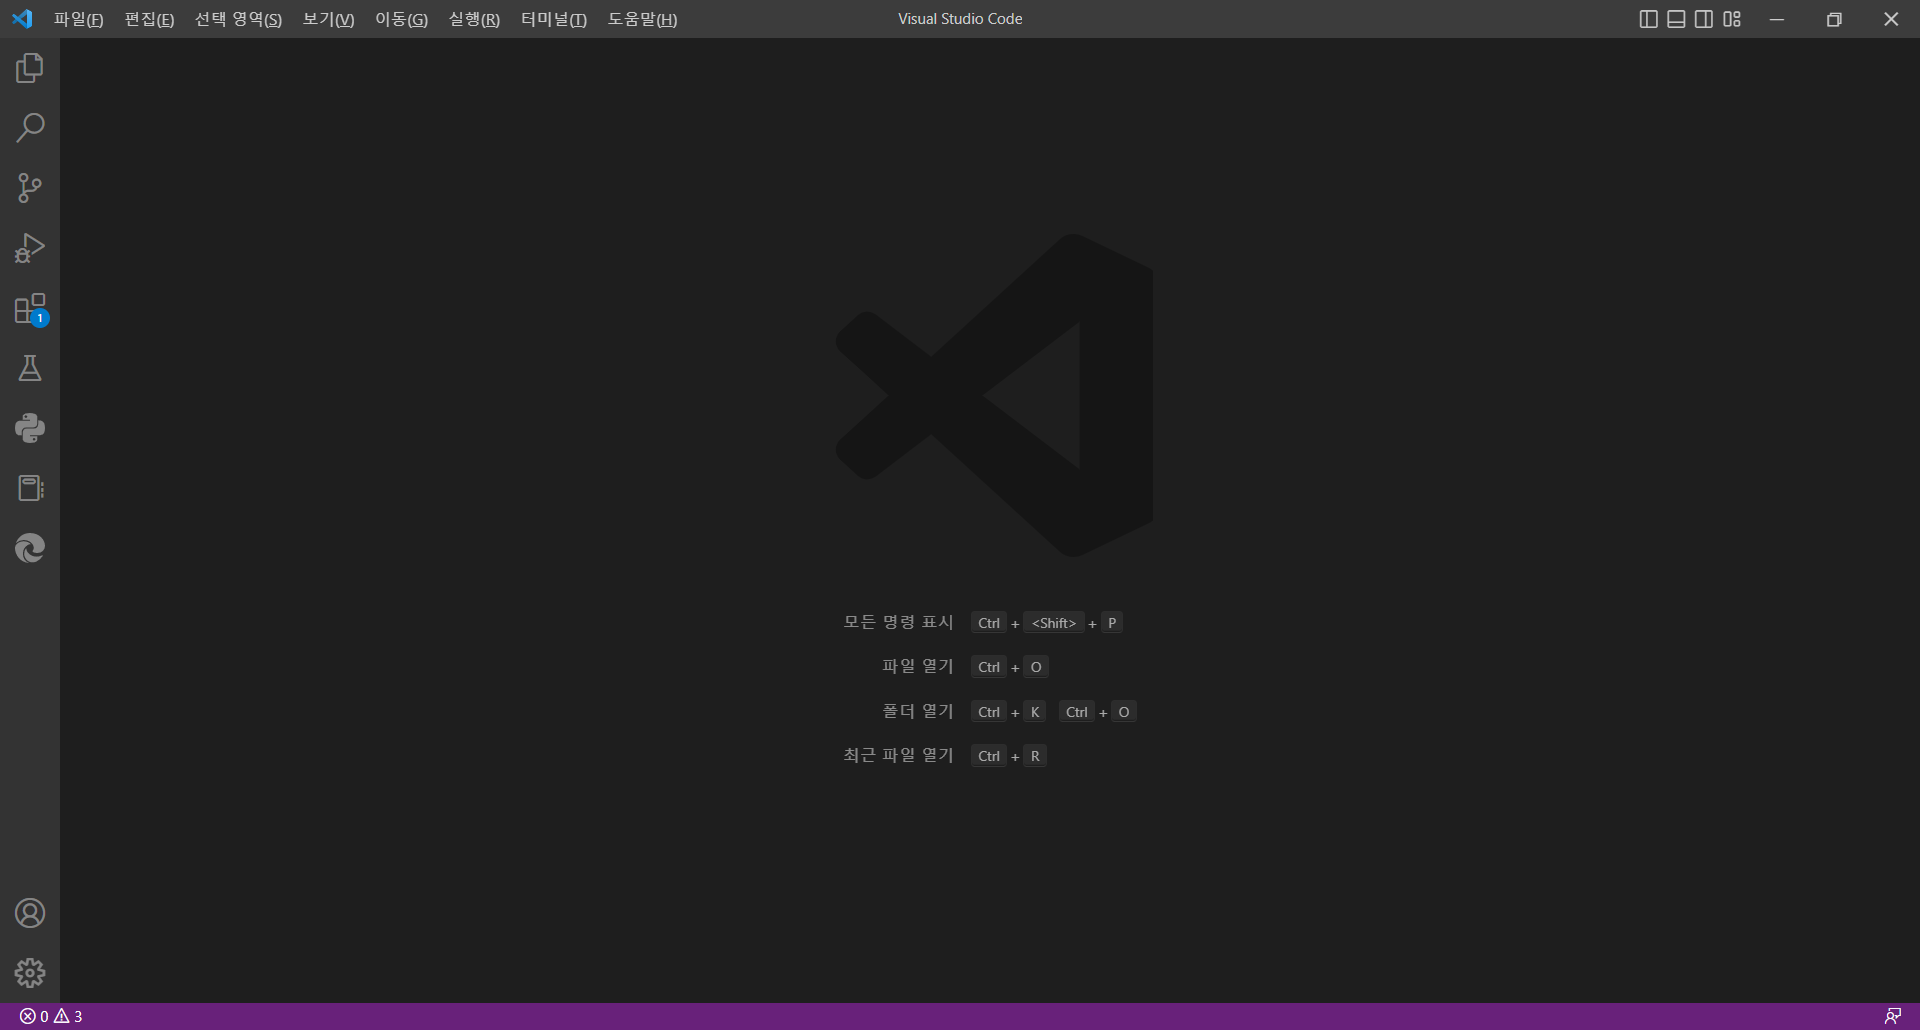The width and height of the screenshot is (1920, 1030).
Task: Close the Visual Studio Code window
Action: 1891,19
